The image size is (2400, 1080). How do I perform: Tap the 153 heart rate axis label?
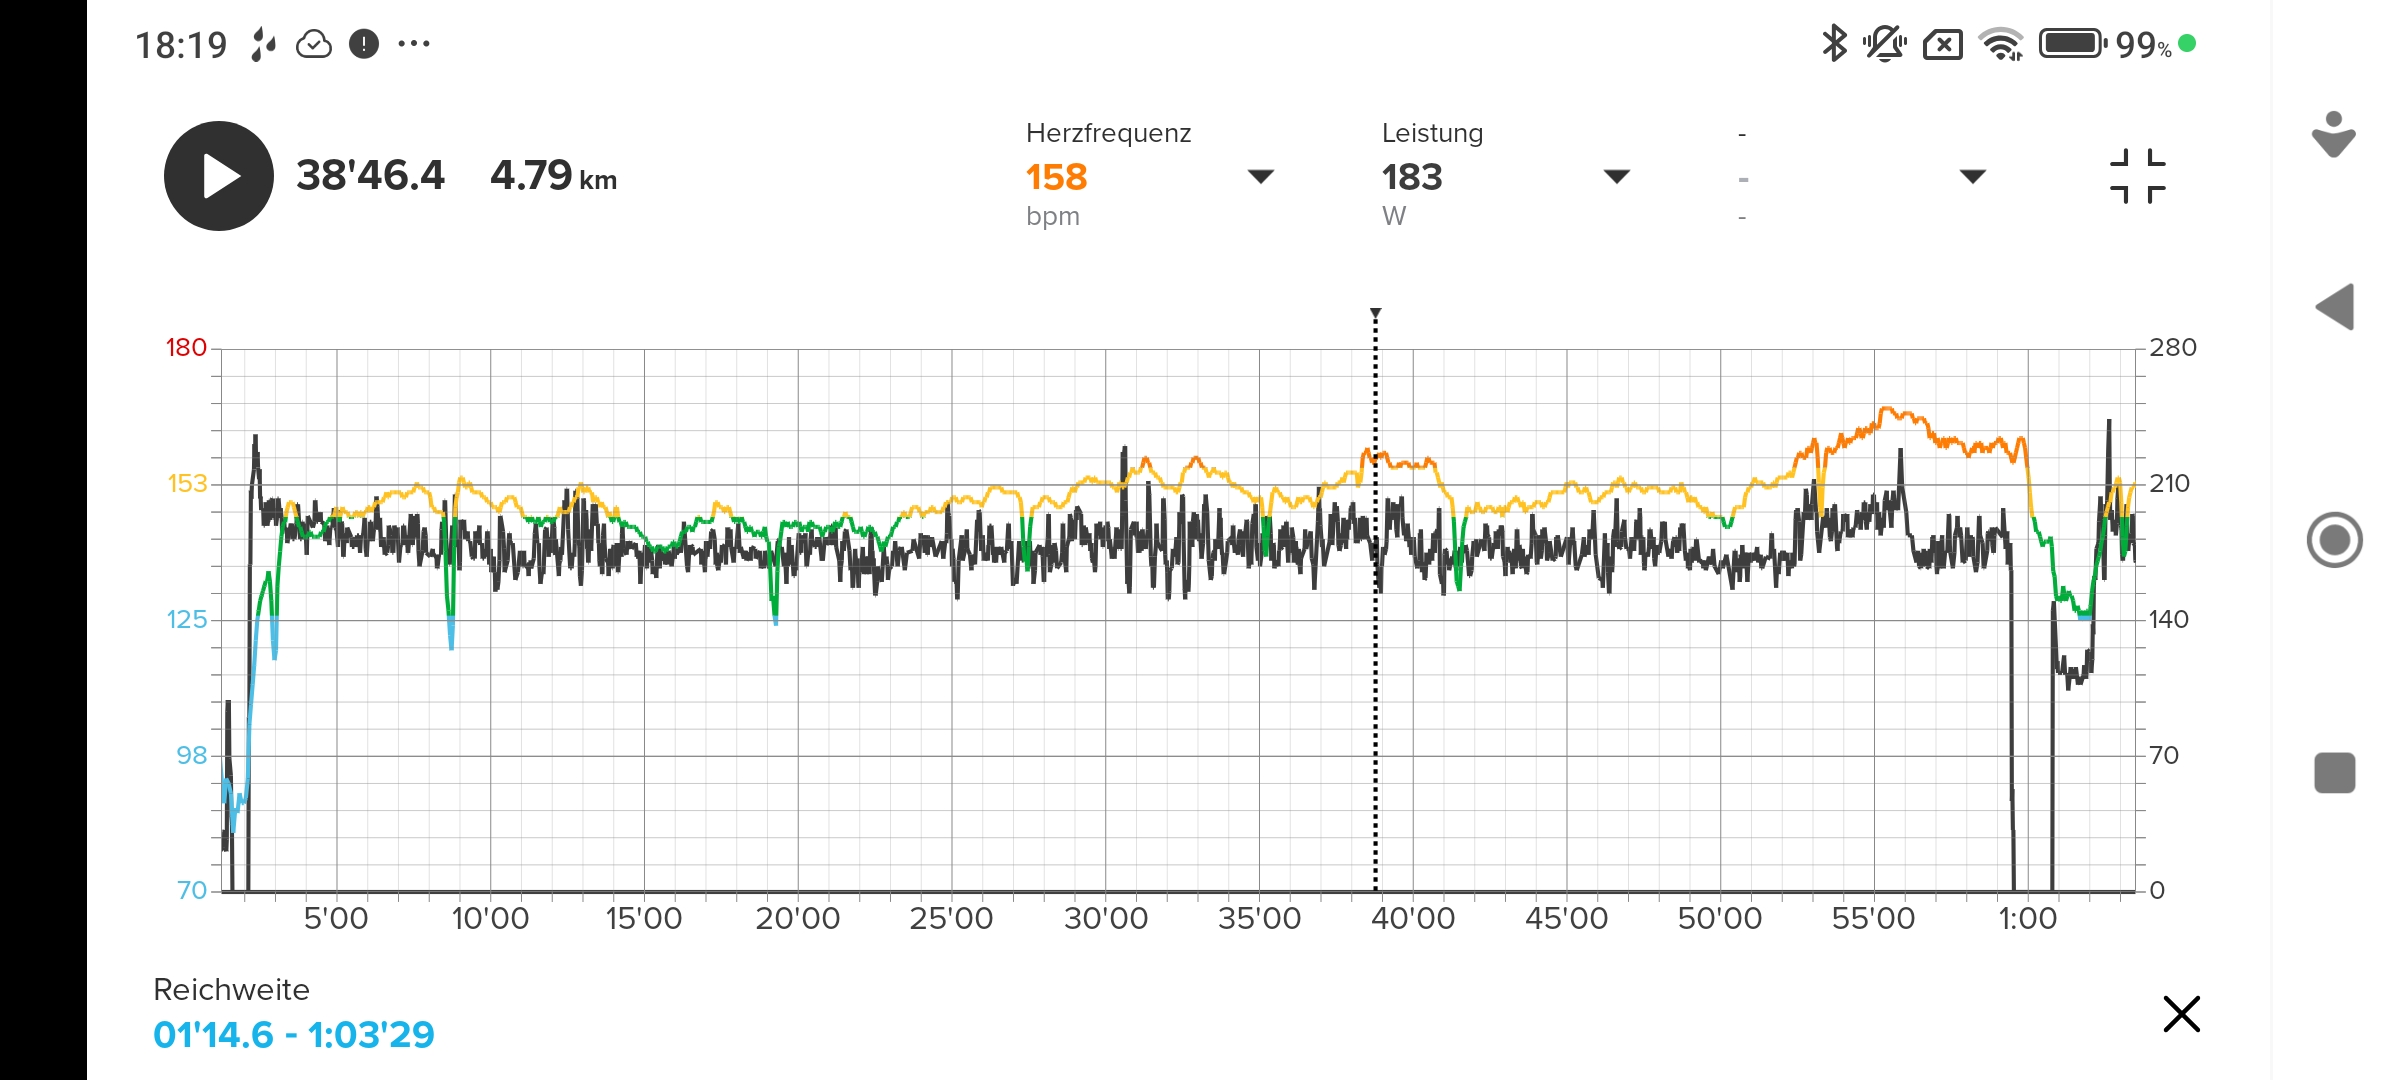click(187, 484)
